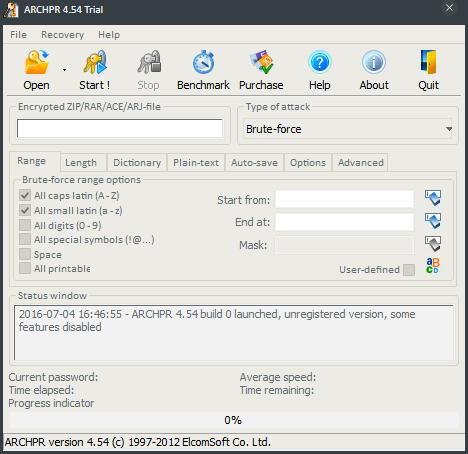Switch to the Options tab
468x454 pixels.
(308, 163)
